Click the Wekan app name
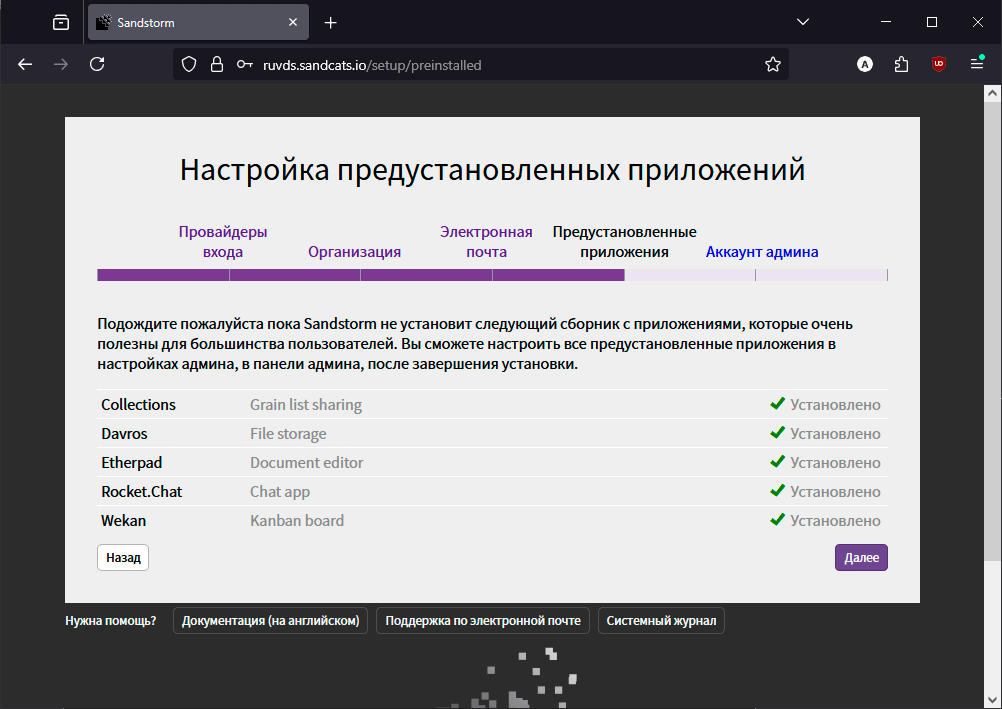This screenshot has width=1002, height=709. click(123, 520)
